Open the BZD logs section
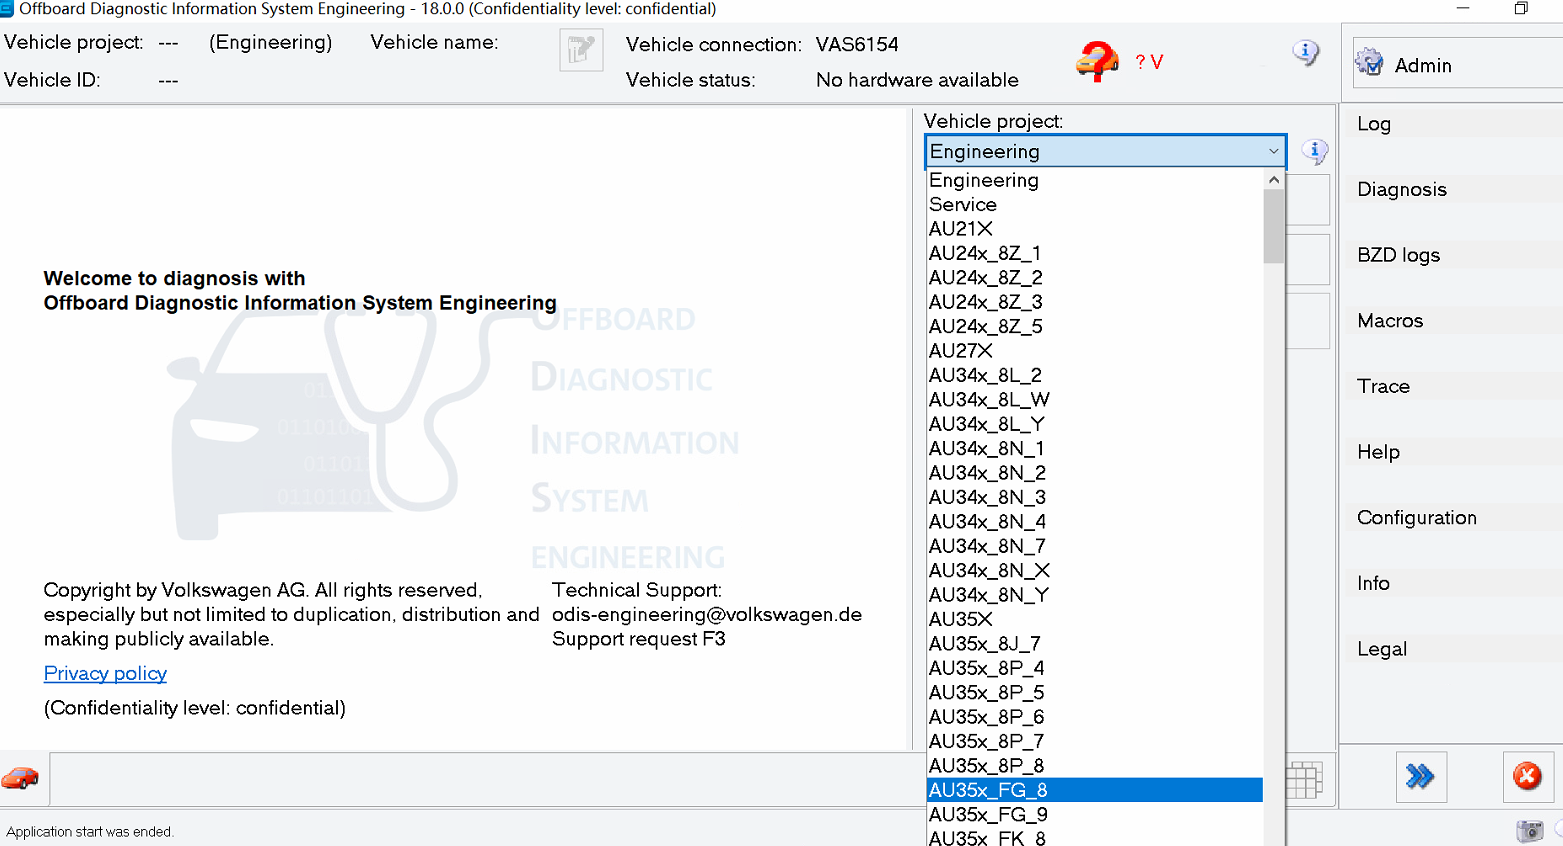This screenshot has height=846, width=1563. coord(1398,255)
